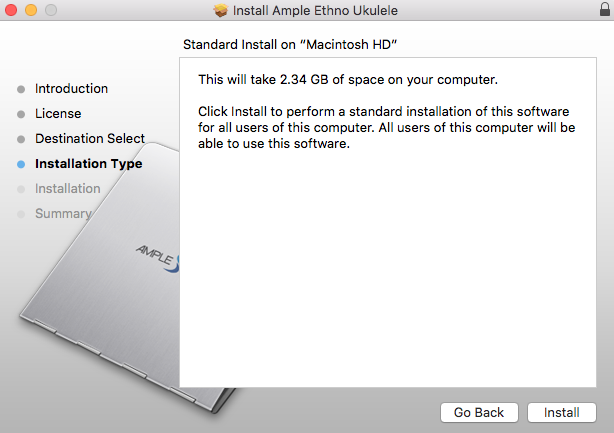Select the Destination Select step label
The width and height of the screenshot is (614, 433).
(x=90, y=139)
